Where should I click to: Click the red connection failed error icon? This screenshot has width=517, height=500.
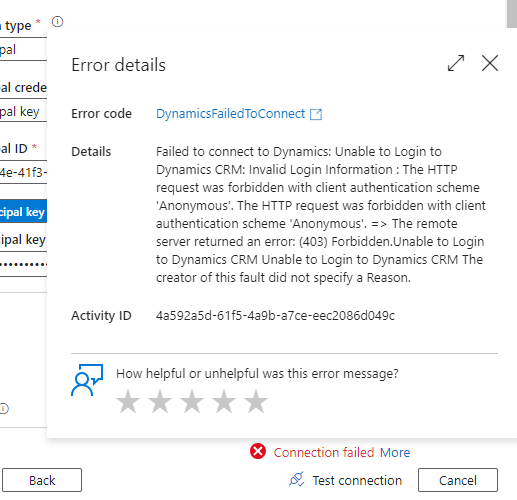[258, 451]
